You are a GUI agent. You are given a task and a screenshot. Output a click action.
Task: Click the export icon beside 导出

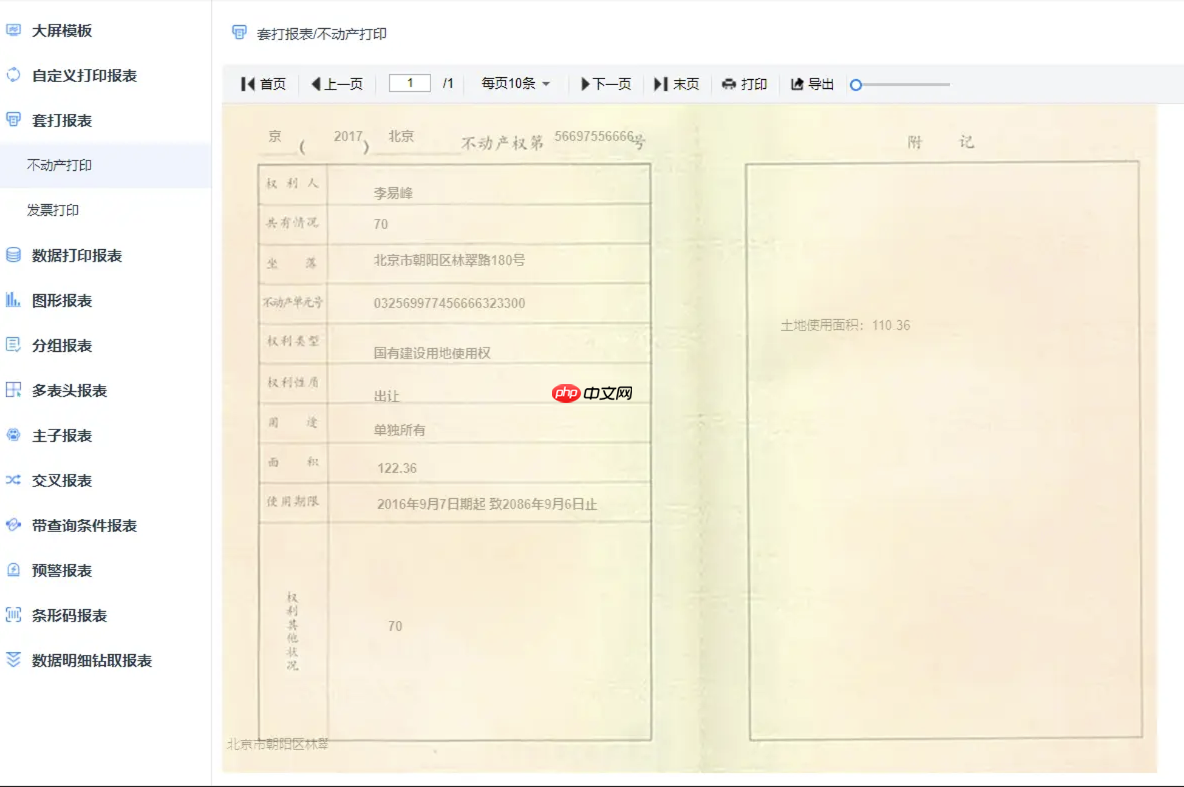tap(797, 84)
